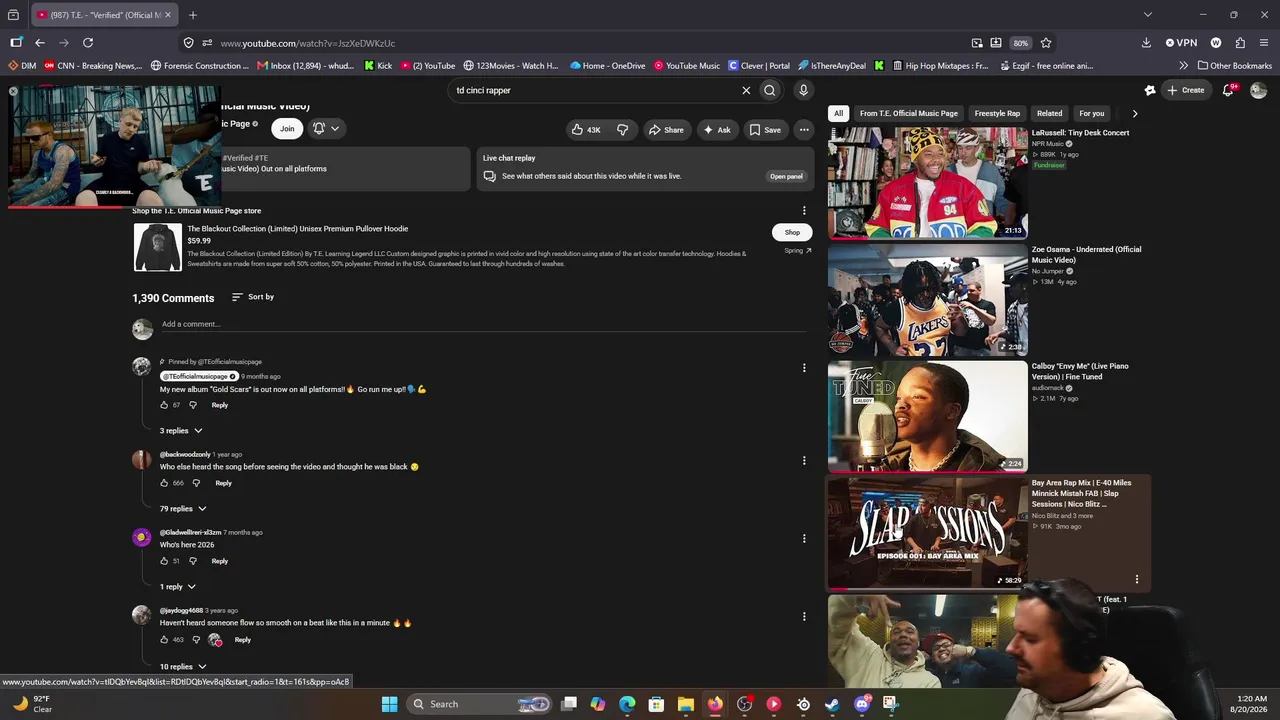Screen dimensions: 1280x720
Task: Select the 'Freestyle Rap' chip
Action: pyautogui.click(x=997, y=113)
